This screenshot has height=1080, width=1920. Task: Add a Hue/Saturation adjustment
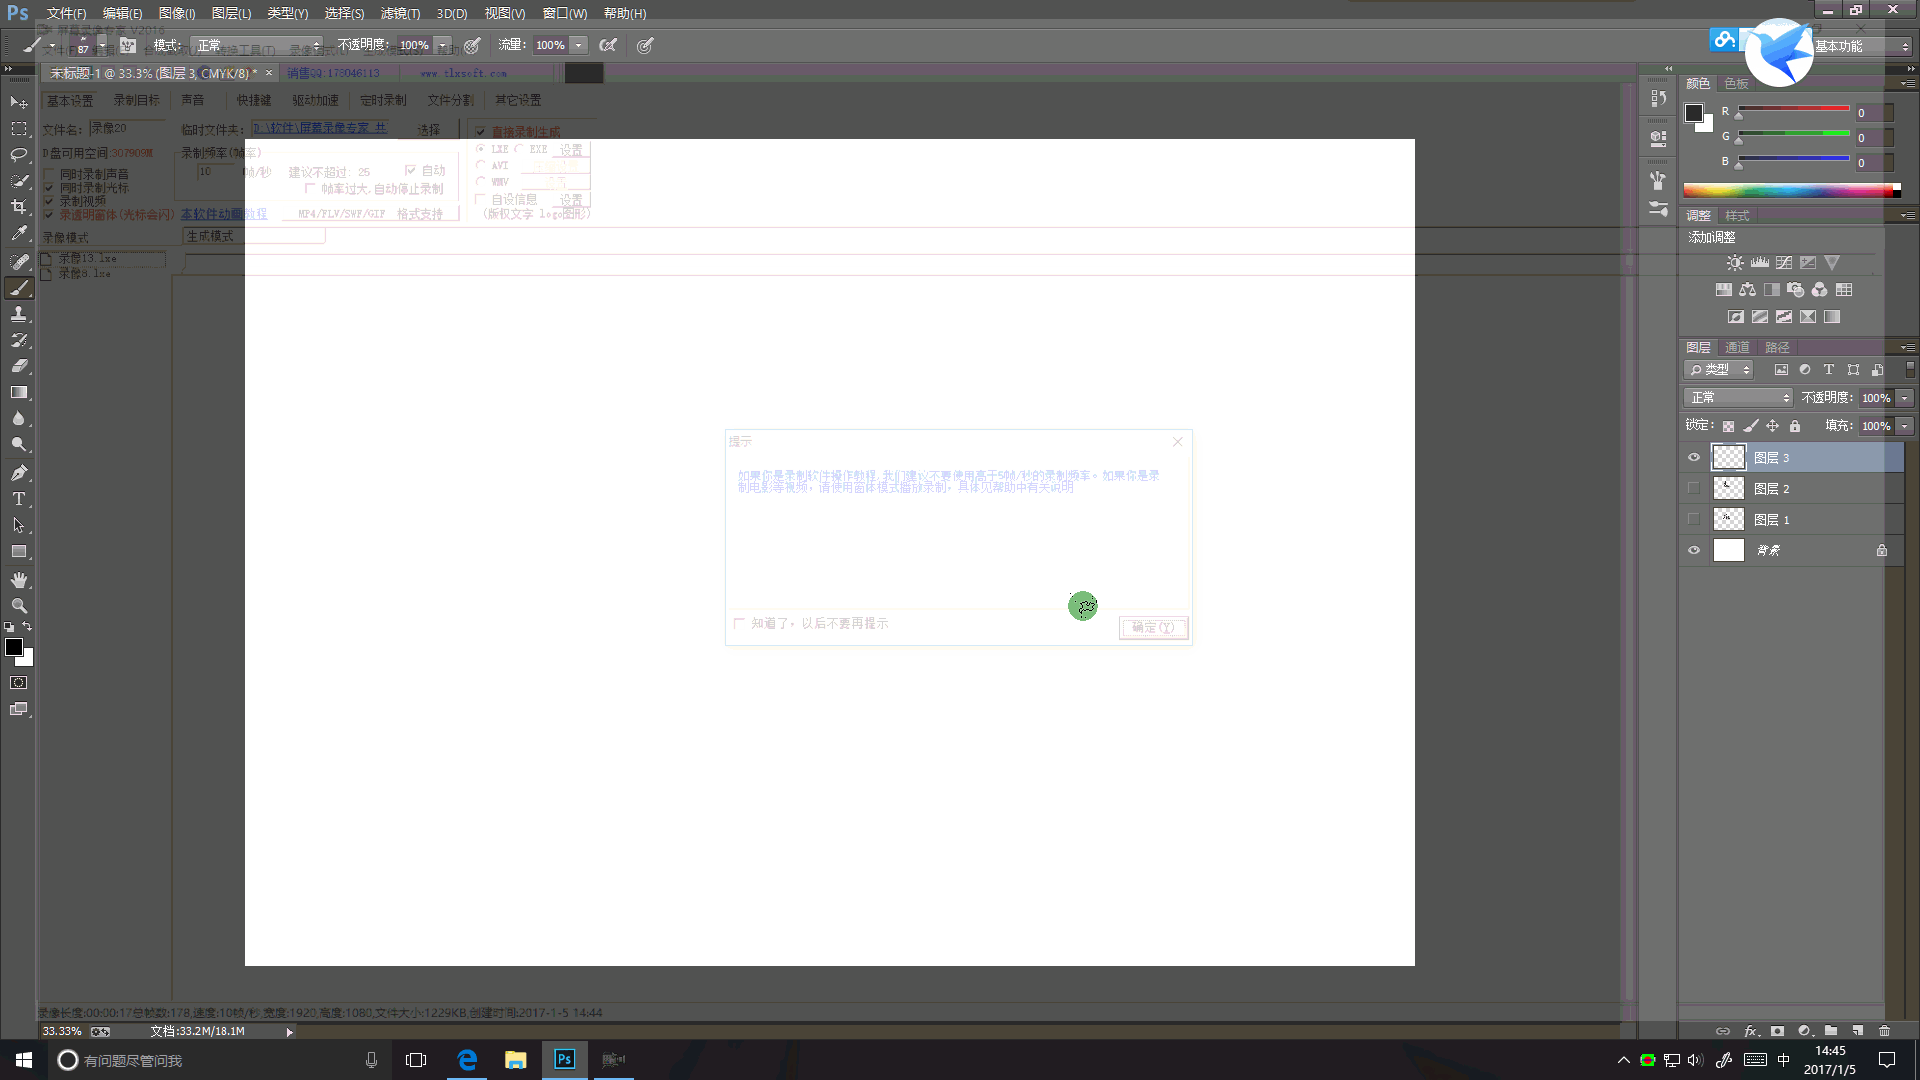coord(1724,290)
